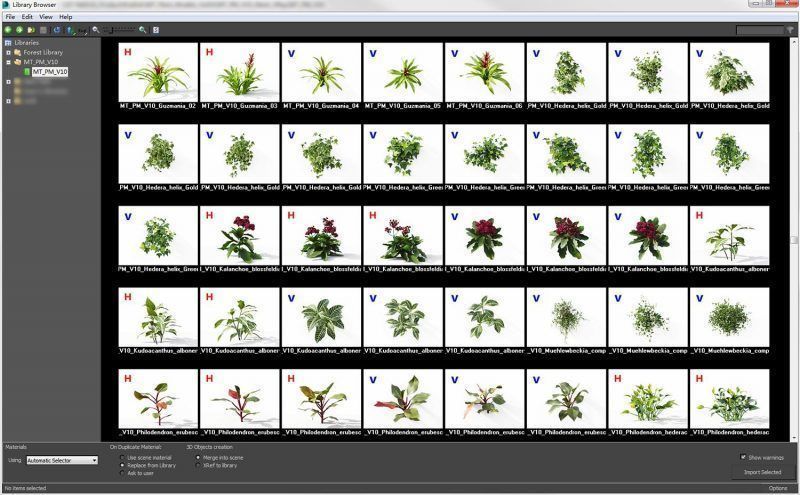Image resolution: width=800 pixels, height=495 pixels.
Task: Click the zoom out magnifier icon
Action: pyautogui.click(x=95, y=30)
